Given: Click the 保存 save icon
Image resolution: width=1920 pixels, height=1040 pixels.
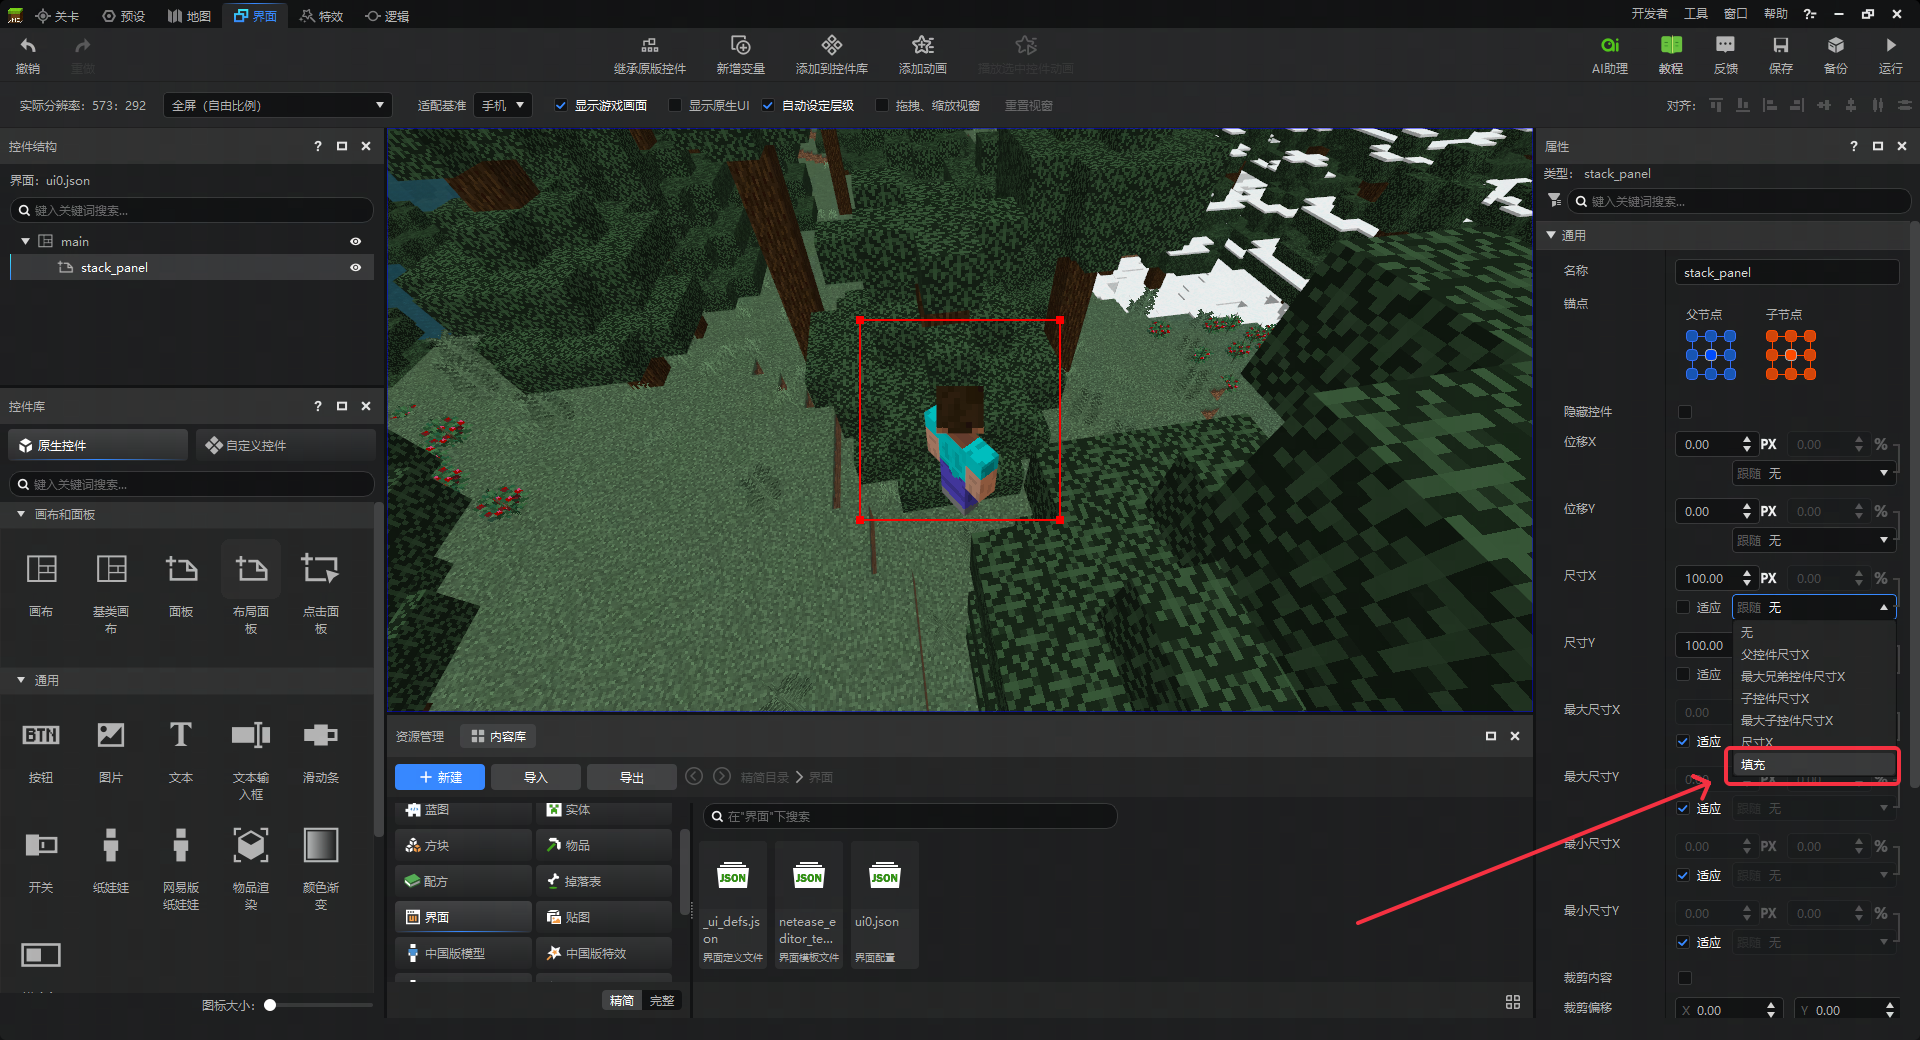Looking at the screenshot, I should click(x=1780, y=46).
